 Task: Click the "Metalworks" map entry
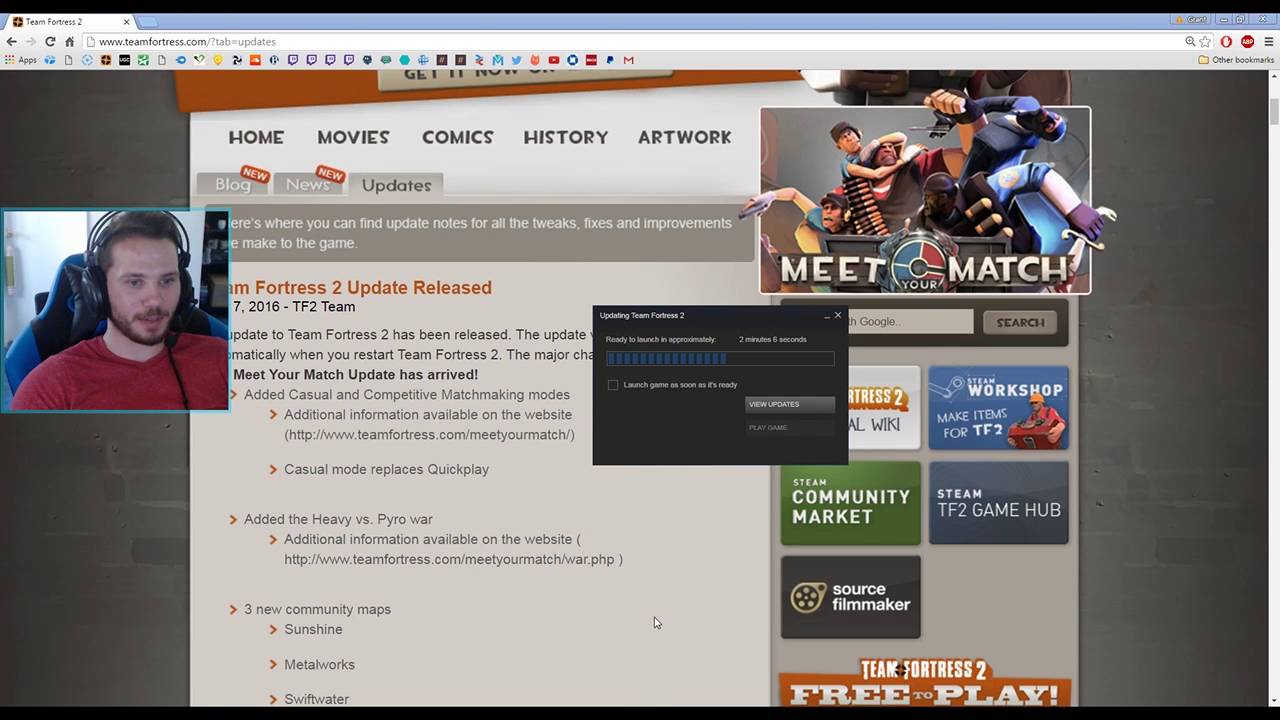(319, 664)
